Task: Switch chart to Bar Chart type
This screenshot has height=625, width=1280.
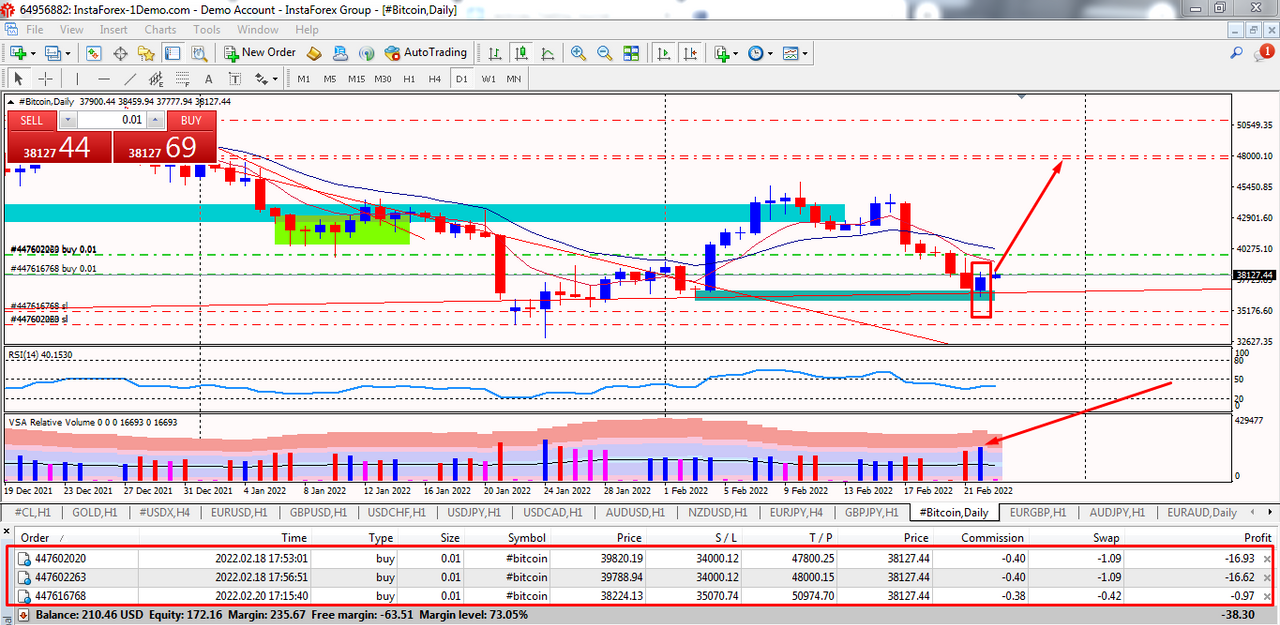Action: pyautogui.click(x=495, y=53)
